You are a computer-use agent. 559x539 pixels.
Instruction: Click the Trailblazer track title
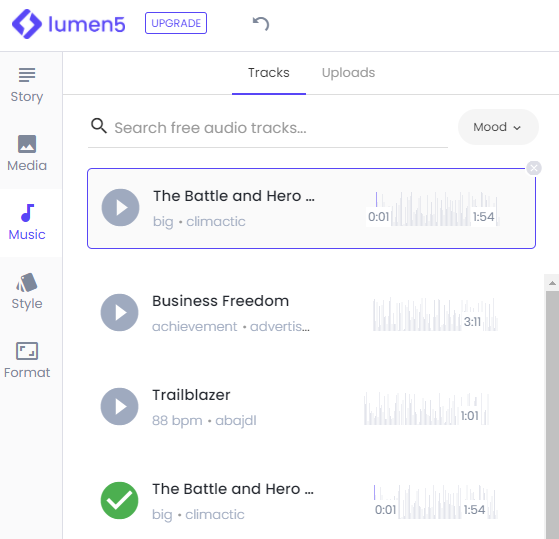[x=191, y=395]
